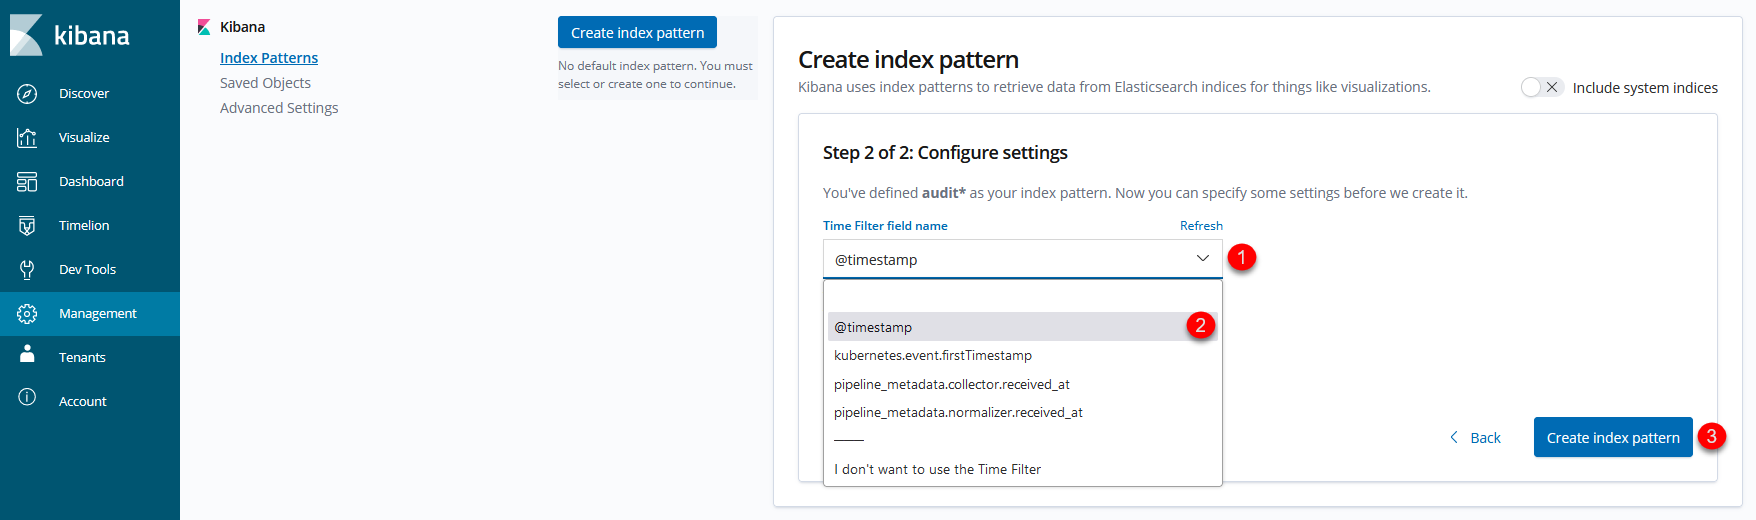The height and width of the screenshot is (520, 1756).
Task: Click the Back link
Action: click(x=1485, y=438)
